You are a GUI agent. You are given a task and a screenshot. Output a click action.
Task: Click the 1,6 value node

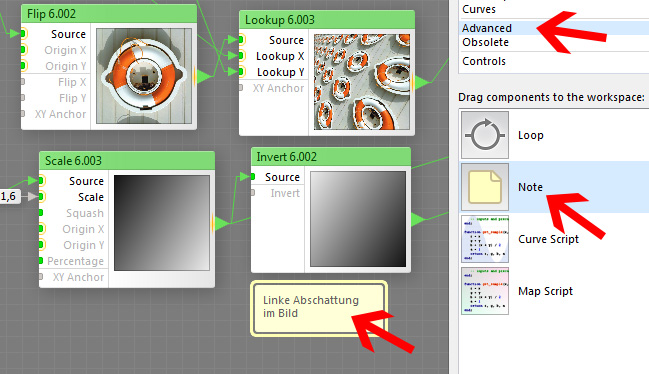10,196
